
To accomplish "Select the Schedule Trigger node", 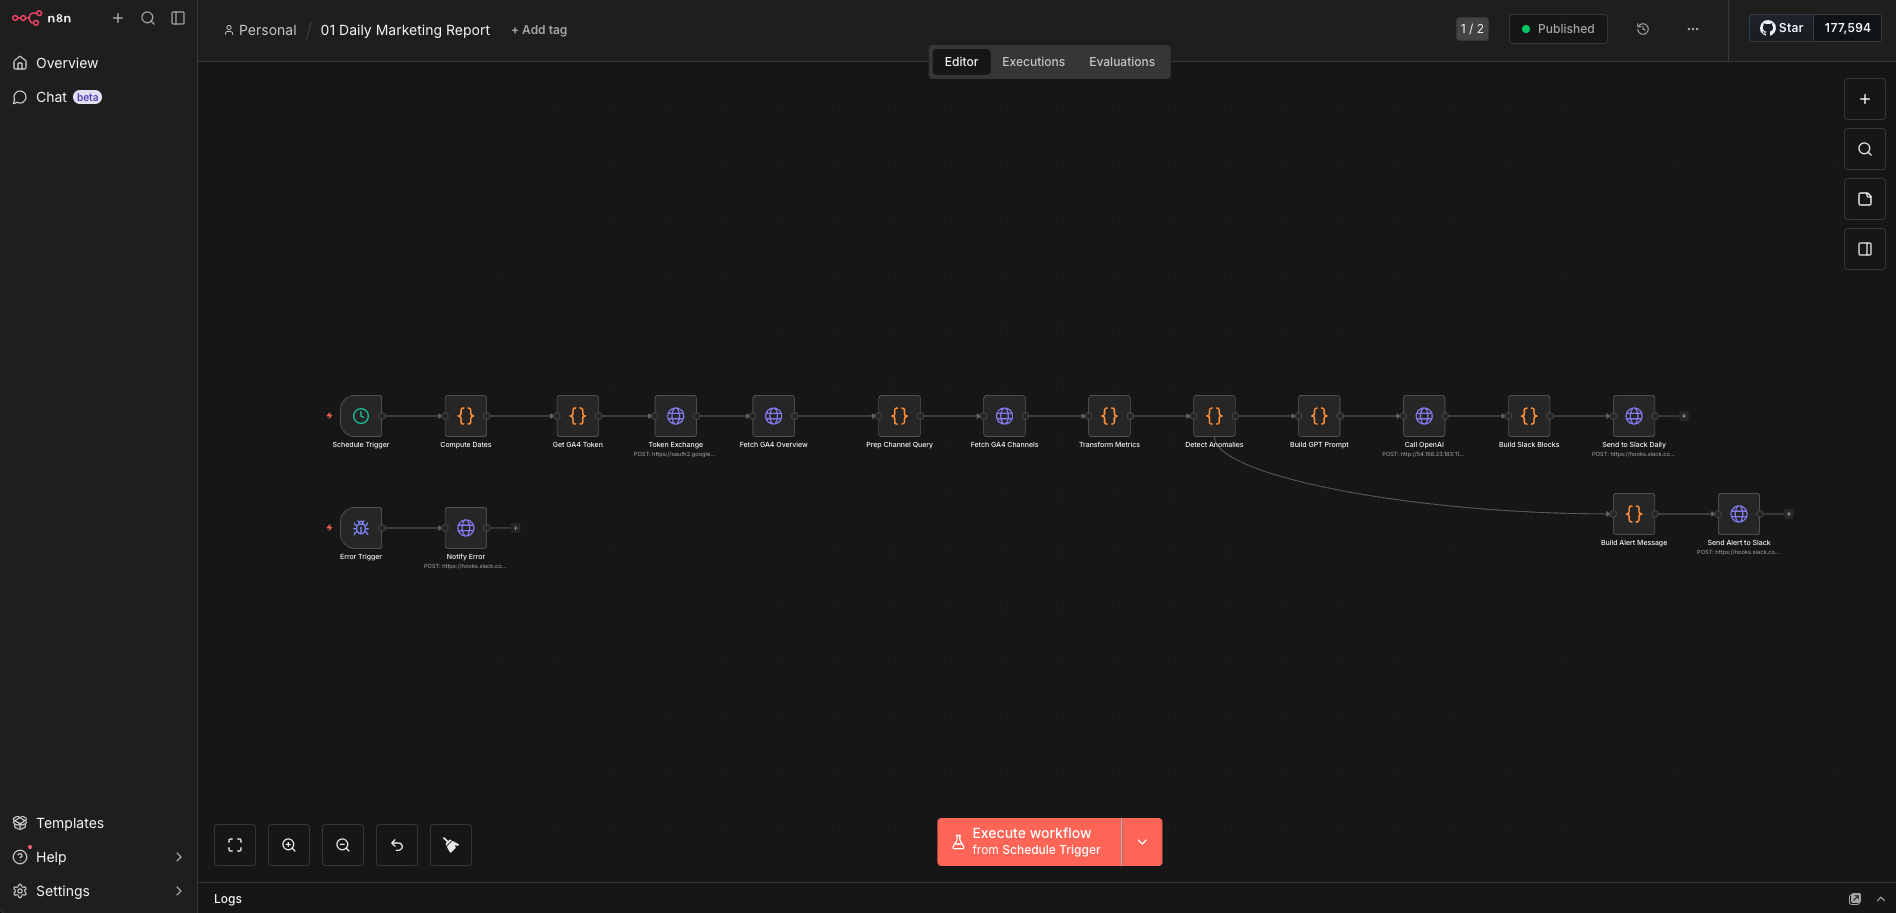I will (x=361, y=416).
